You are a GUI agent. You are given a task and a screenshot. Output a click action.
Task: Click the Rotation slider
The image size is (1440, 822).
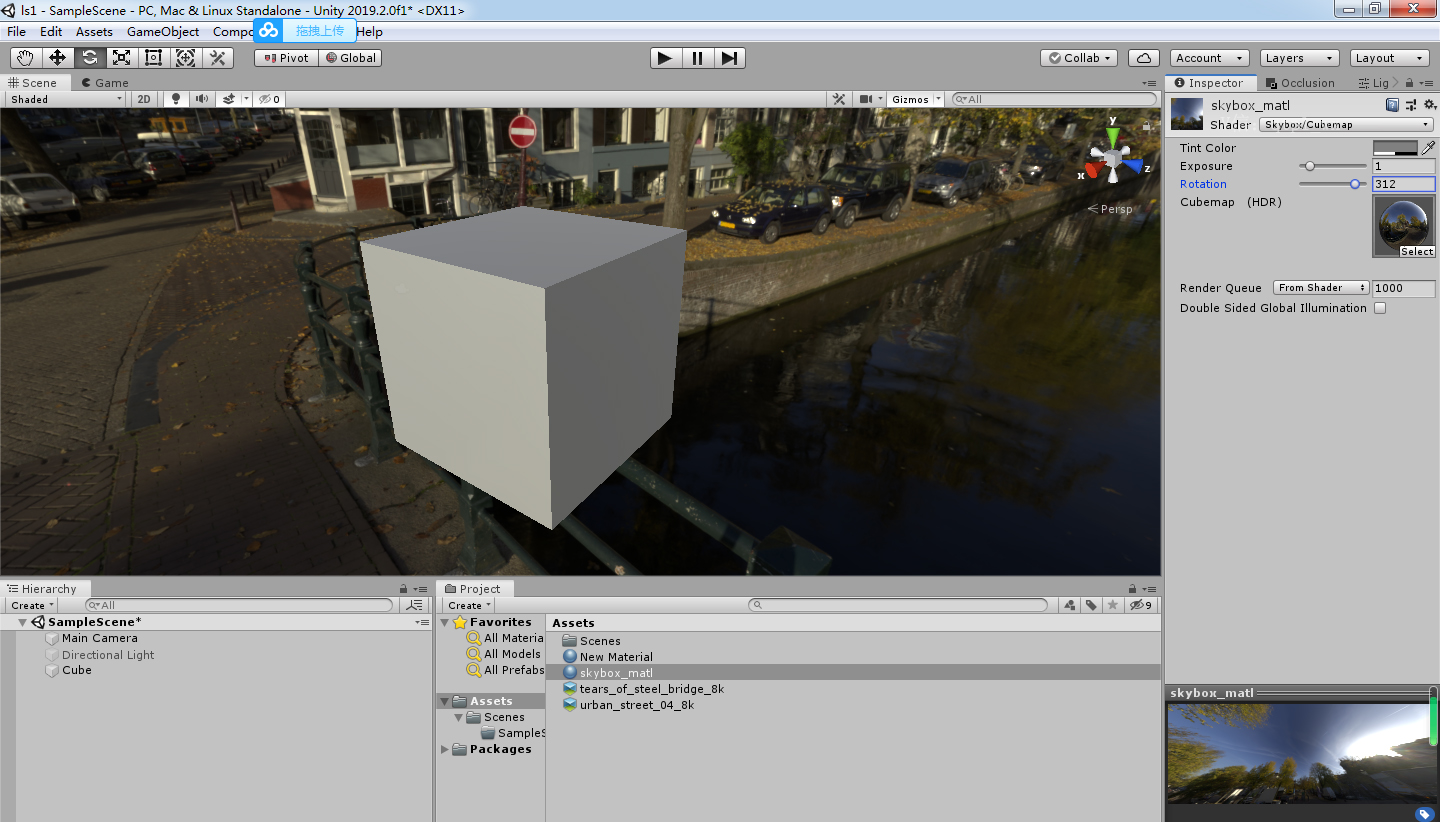coord(1333,184)
